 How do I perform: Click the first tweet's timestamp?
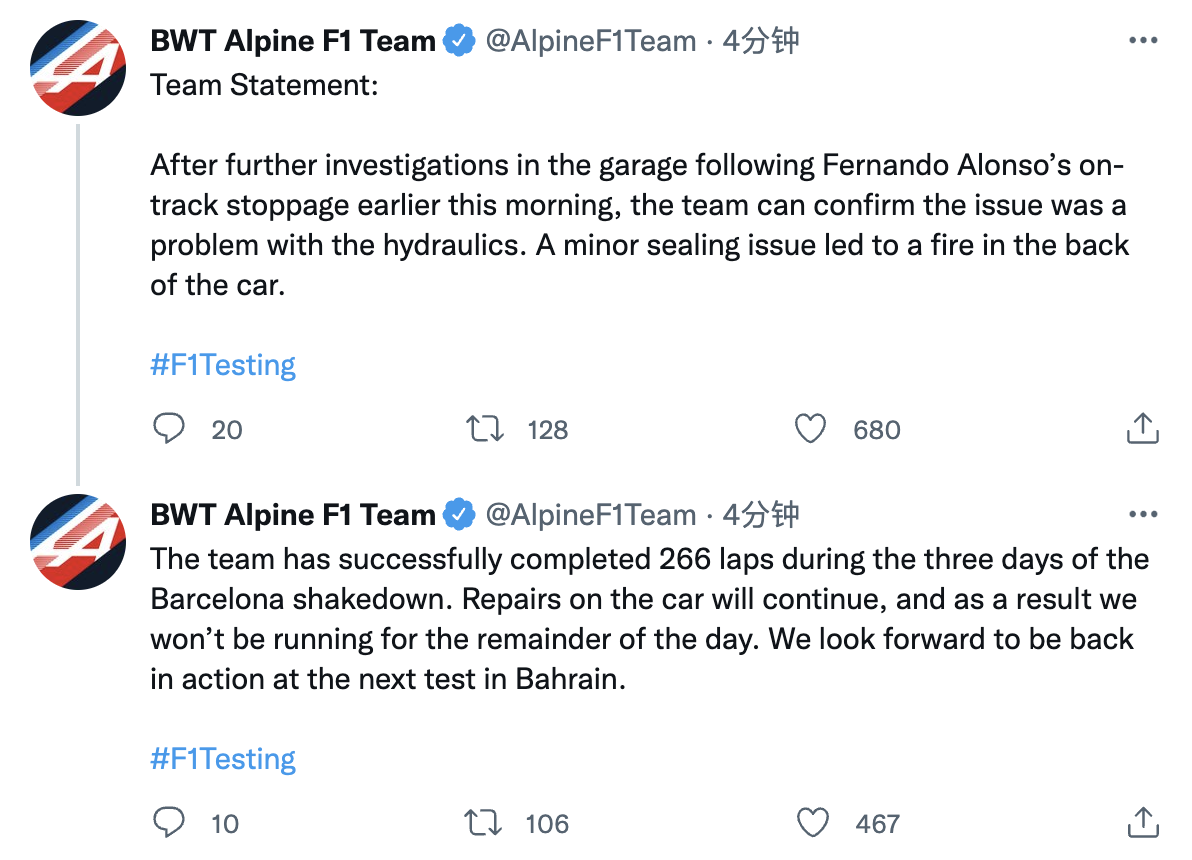(761, 41)
